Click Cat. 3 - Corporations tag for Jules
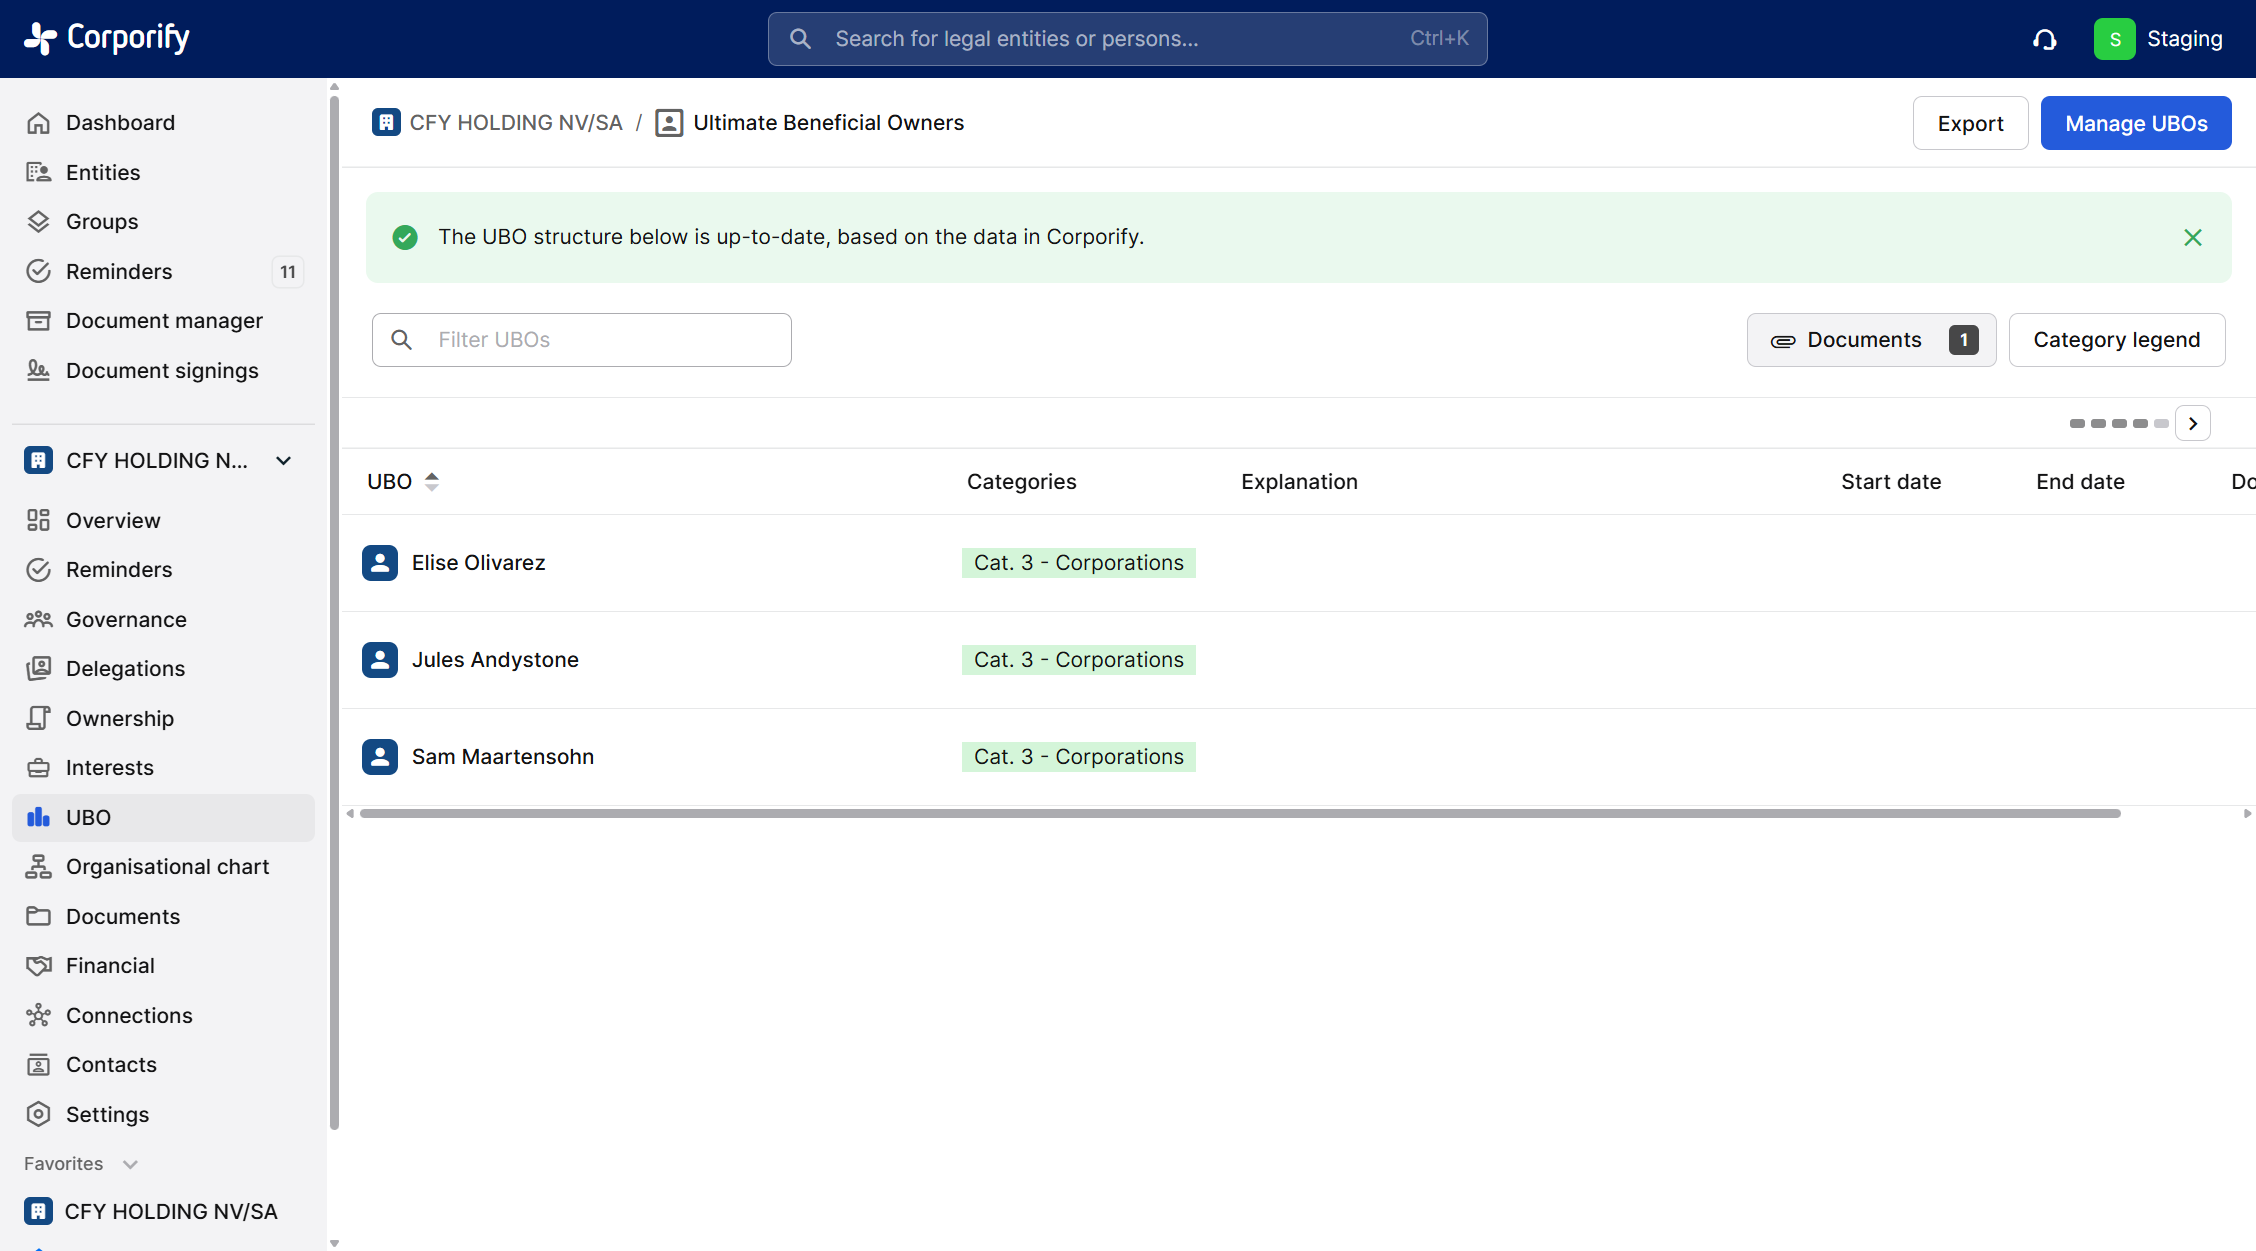Screen dimensions: 2256x1251 pos(1078,660)
